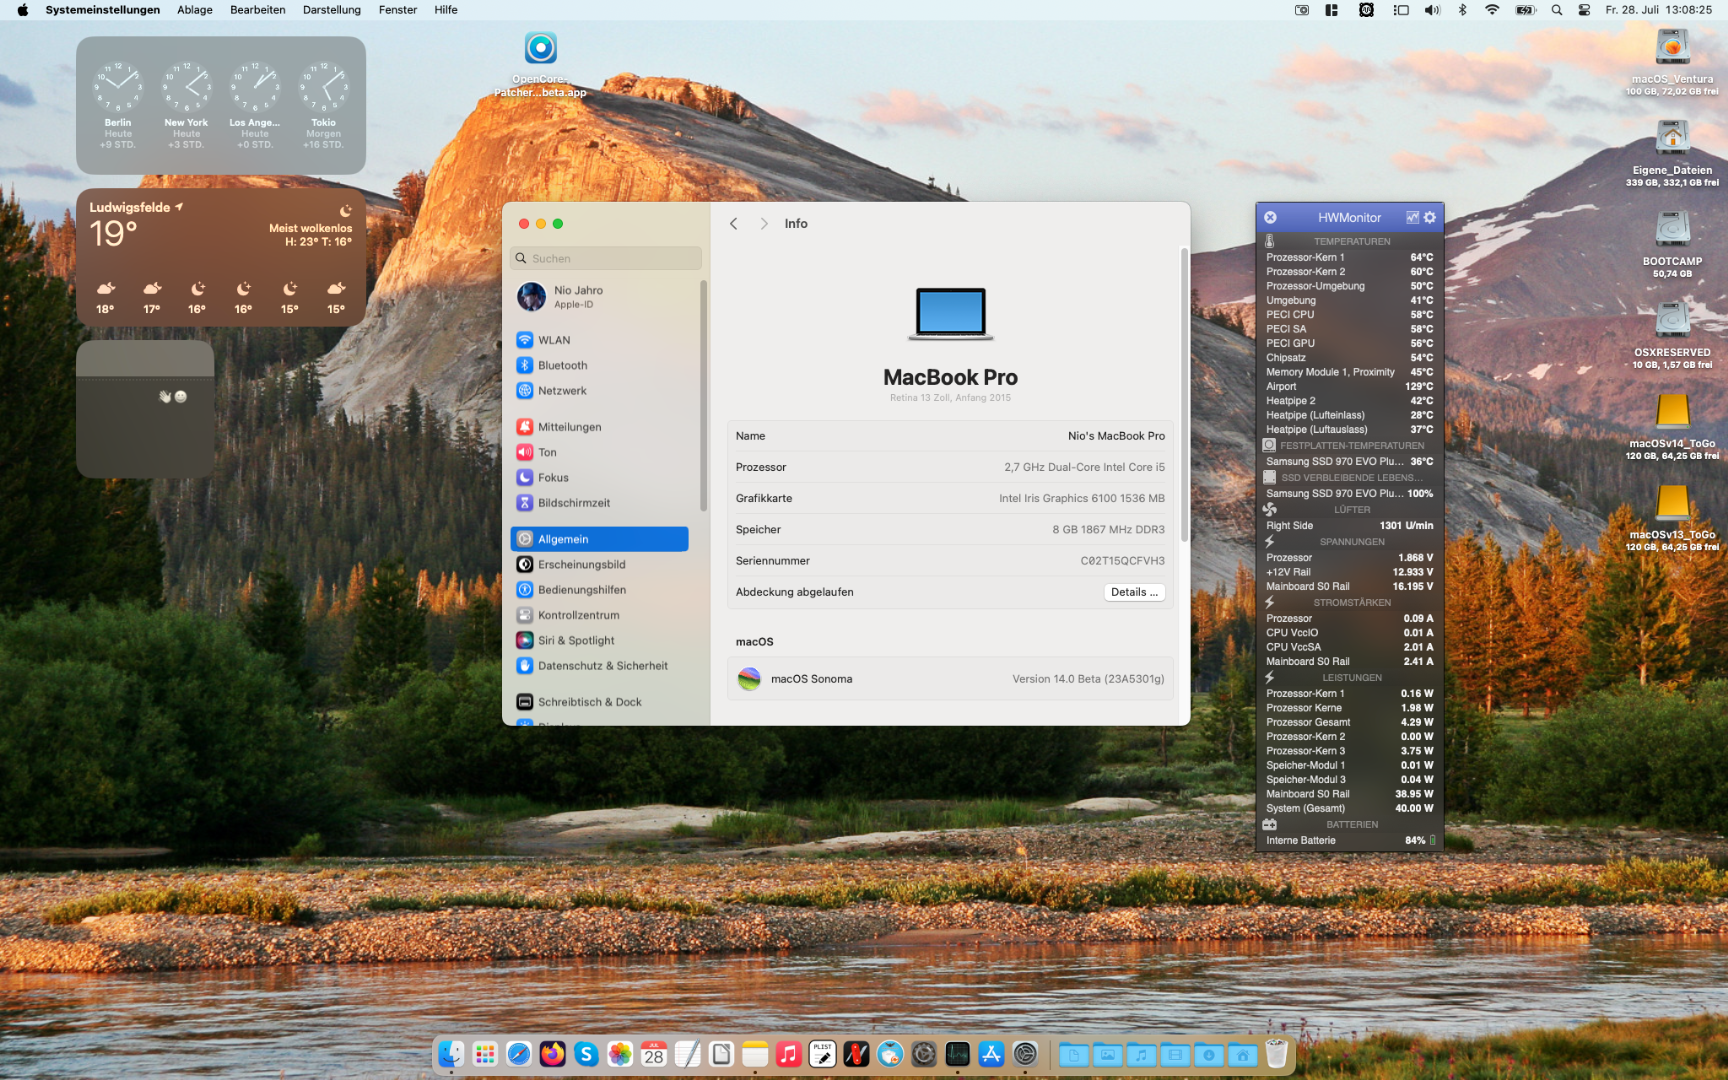This screenshot has width=1728, height=1080.
Task: Select Bluetooth in the settings sidebar
Action: (562, 365)
